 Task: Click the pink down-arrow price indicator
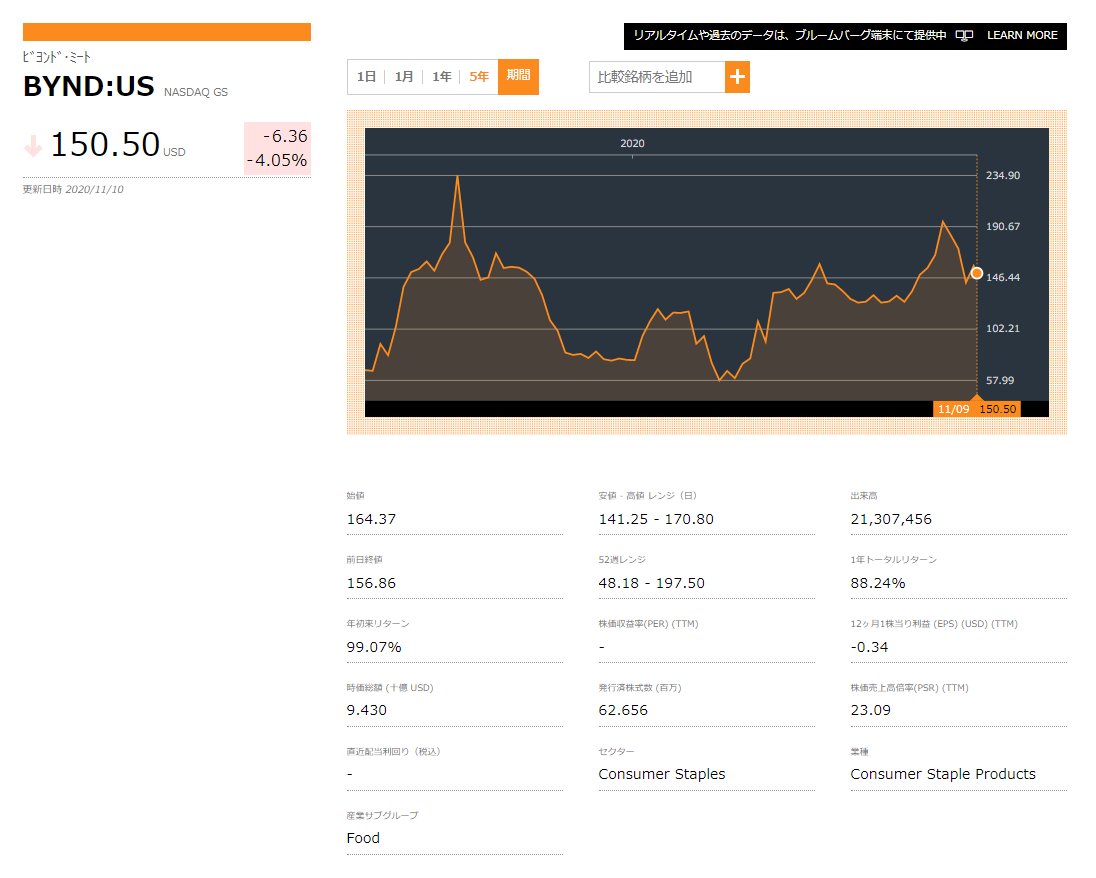coord(33,145)
